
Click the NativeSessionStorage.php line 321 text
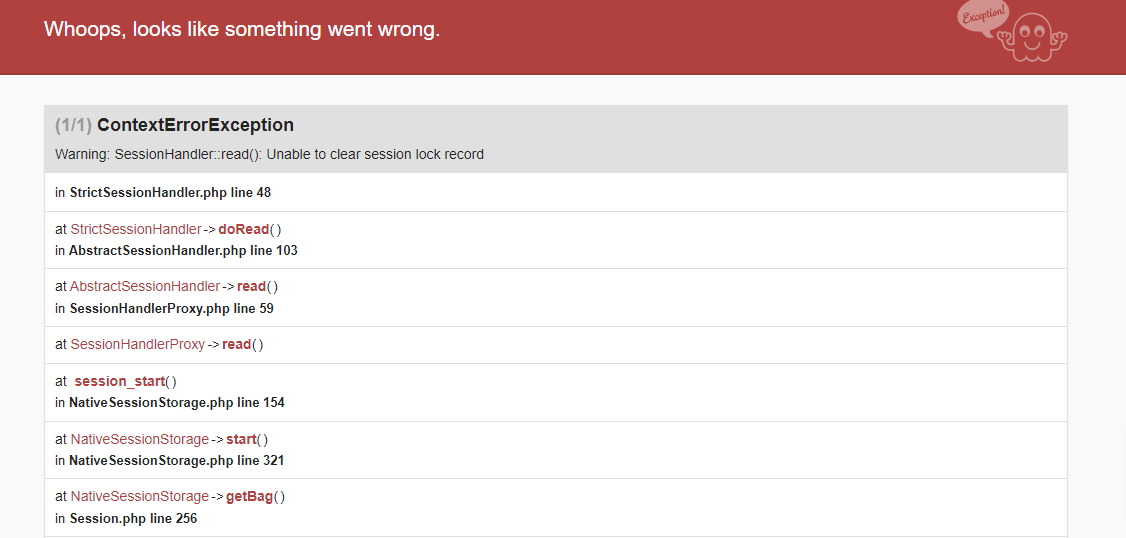tap(176, 460)
